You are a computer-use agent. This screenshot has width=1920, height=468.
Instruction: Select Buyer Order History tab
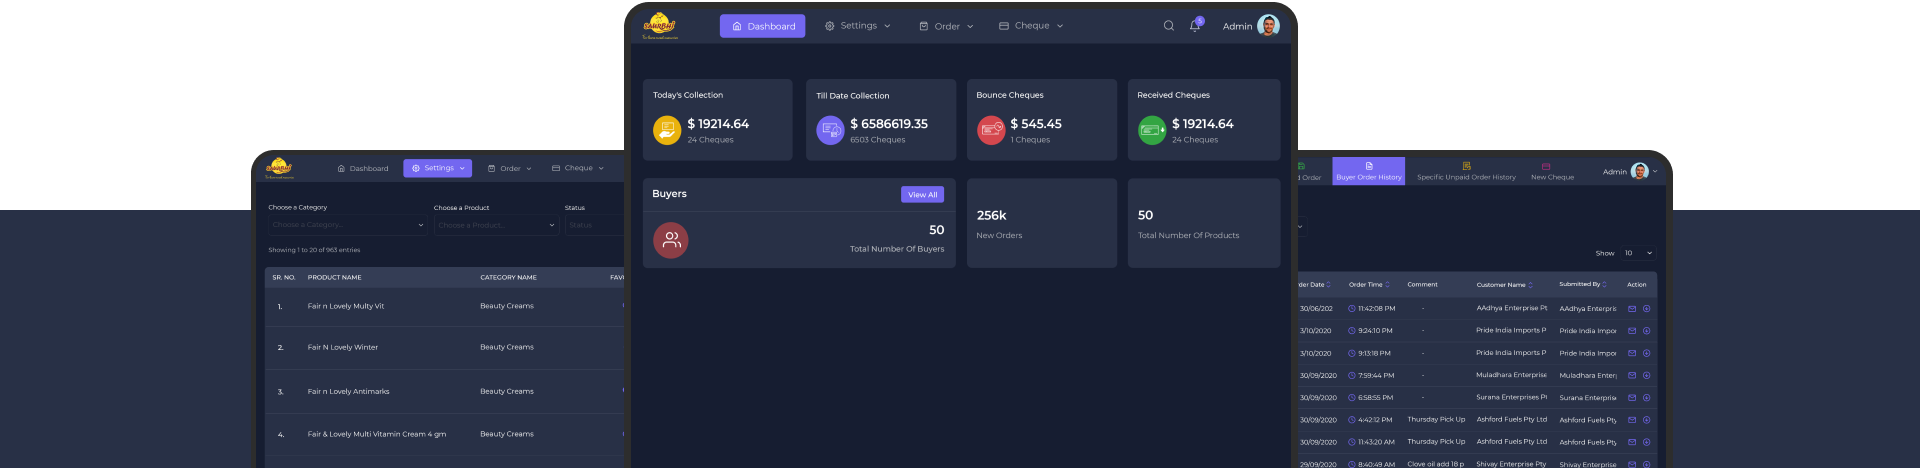tap(1369, 171)
